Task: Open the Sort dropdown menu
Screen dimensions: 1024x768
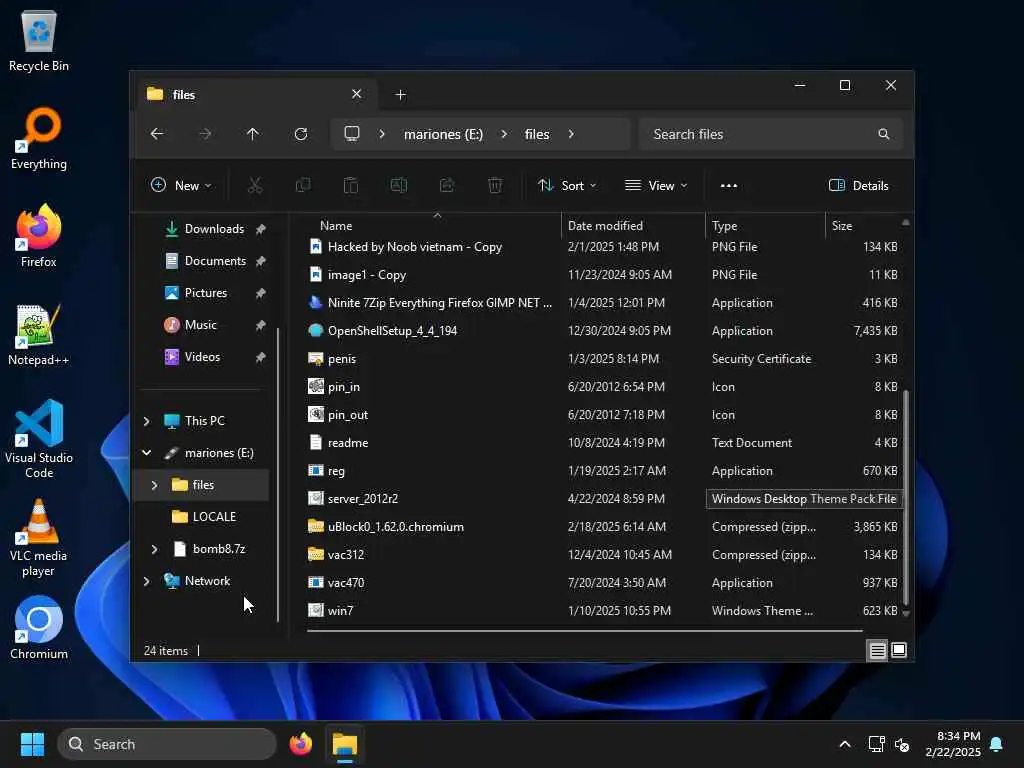Action: (x=567, y=185)
